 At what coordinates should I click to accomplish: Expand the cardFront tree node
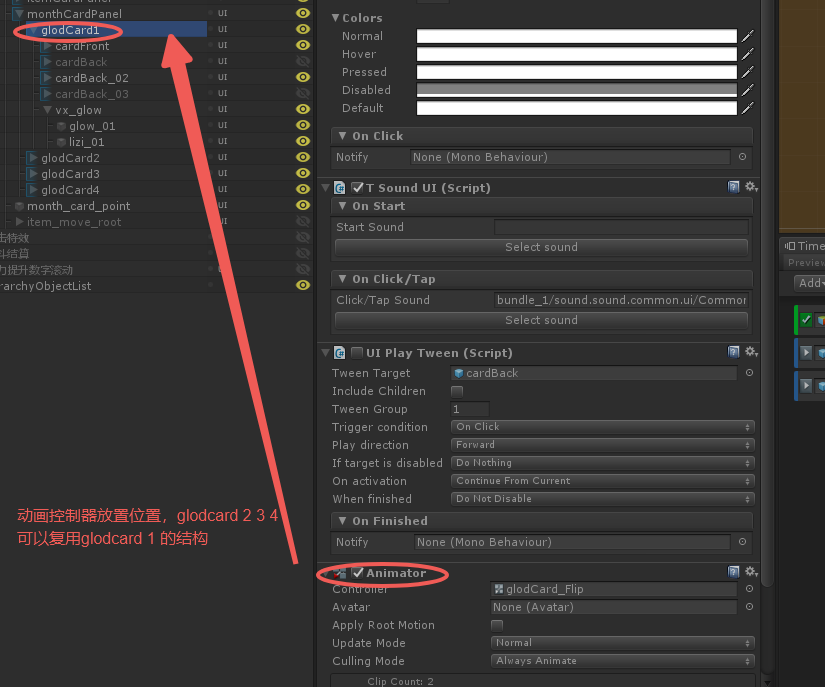pyautogui.click(x=47, y=46)
